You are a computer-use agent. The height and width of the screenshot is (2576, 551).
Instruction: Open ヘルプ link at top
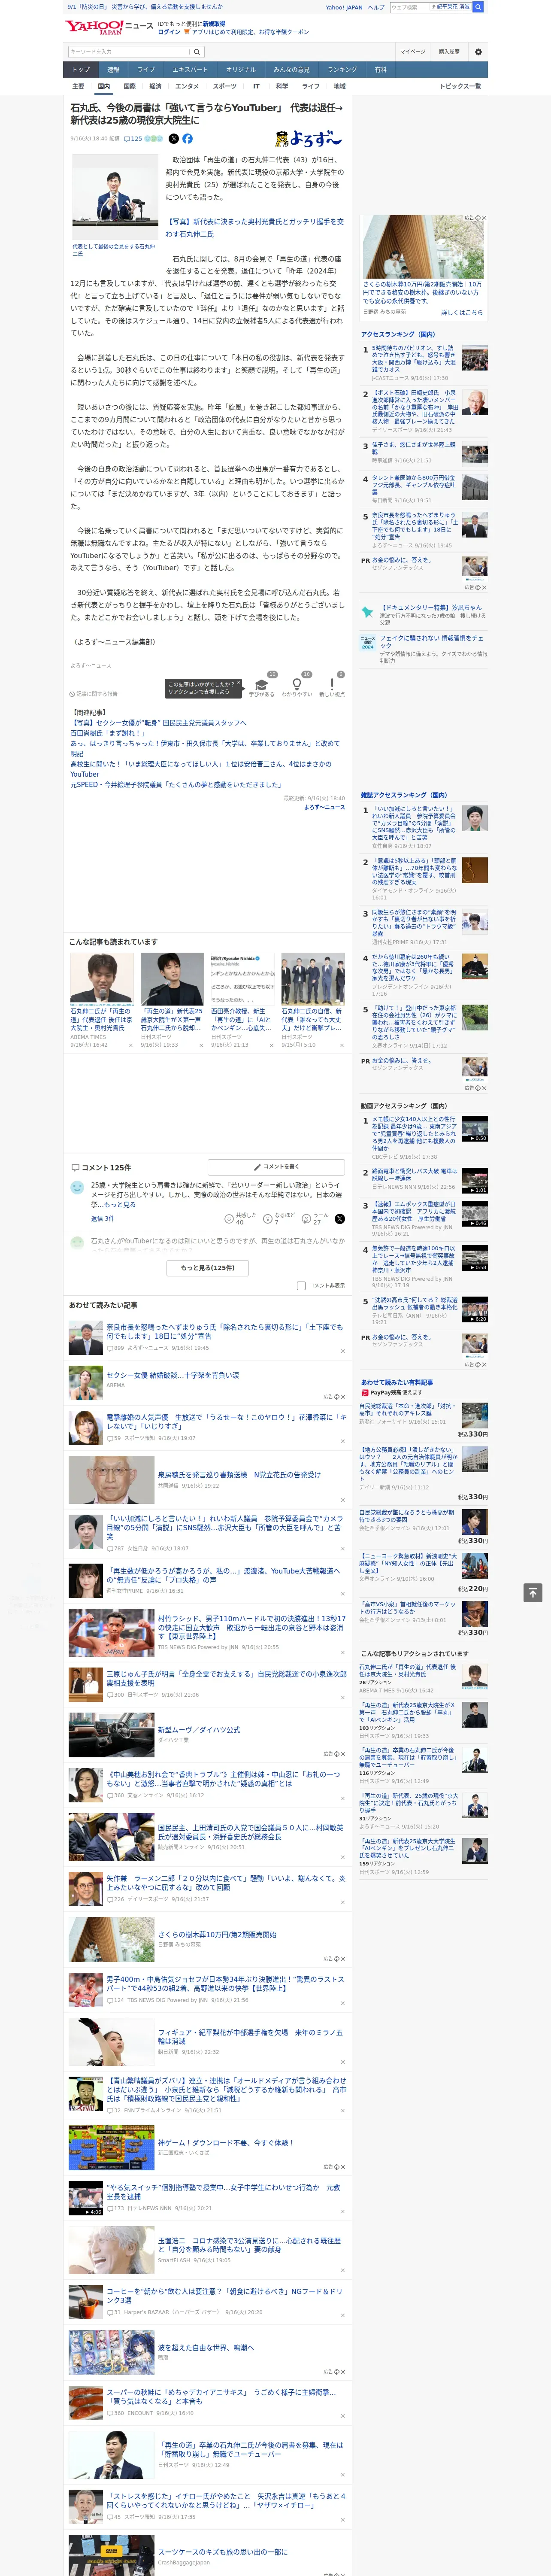376,7
